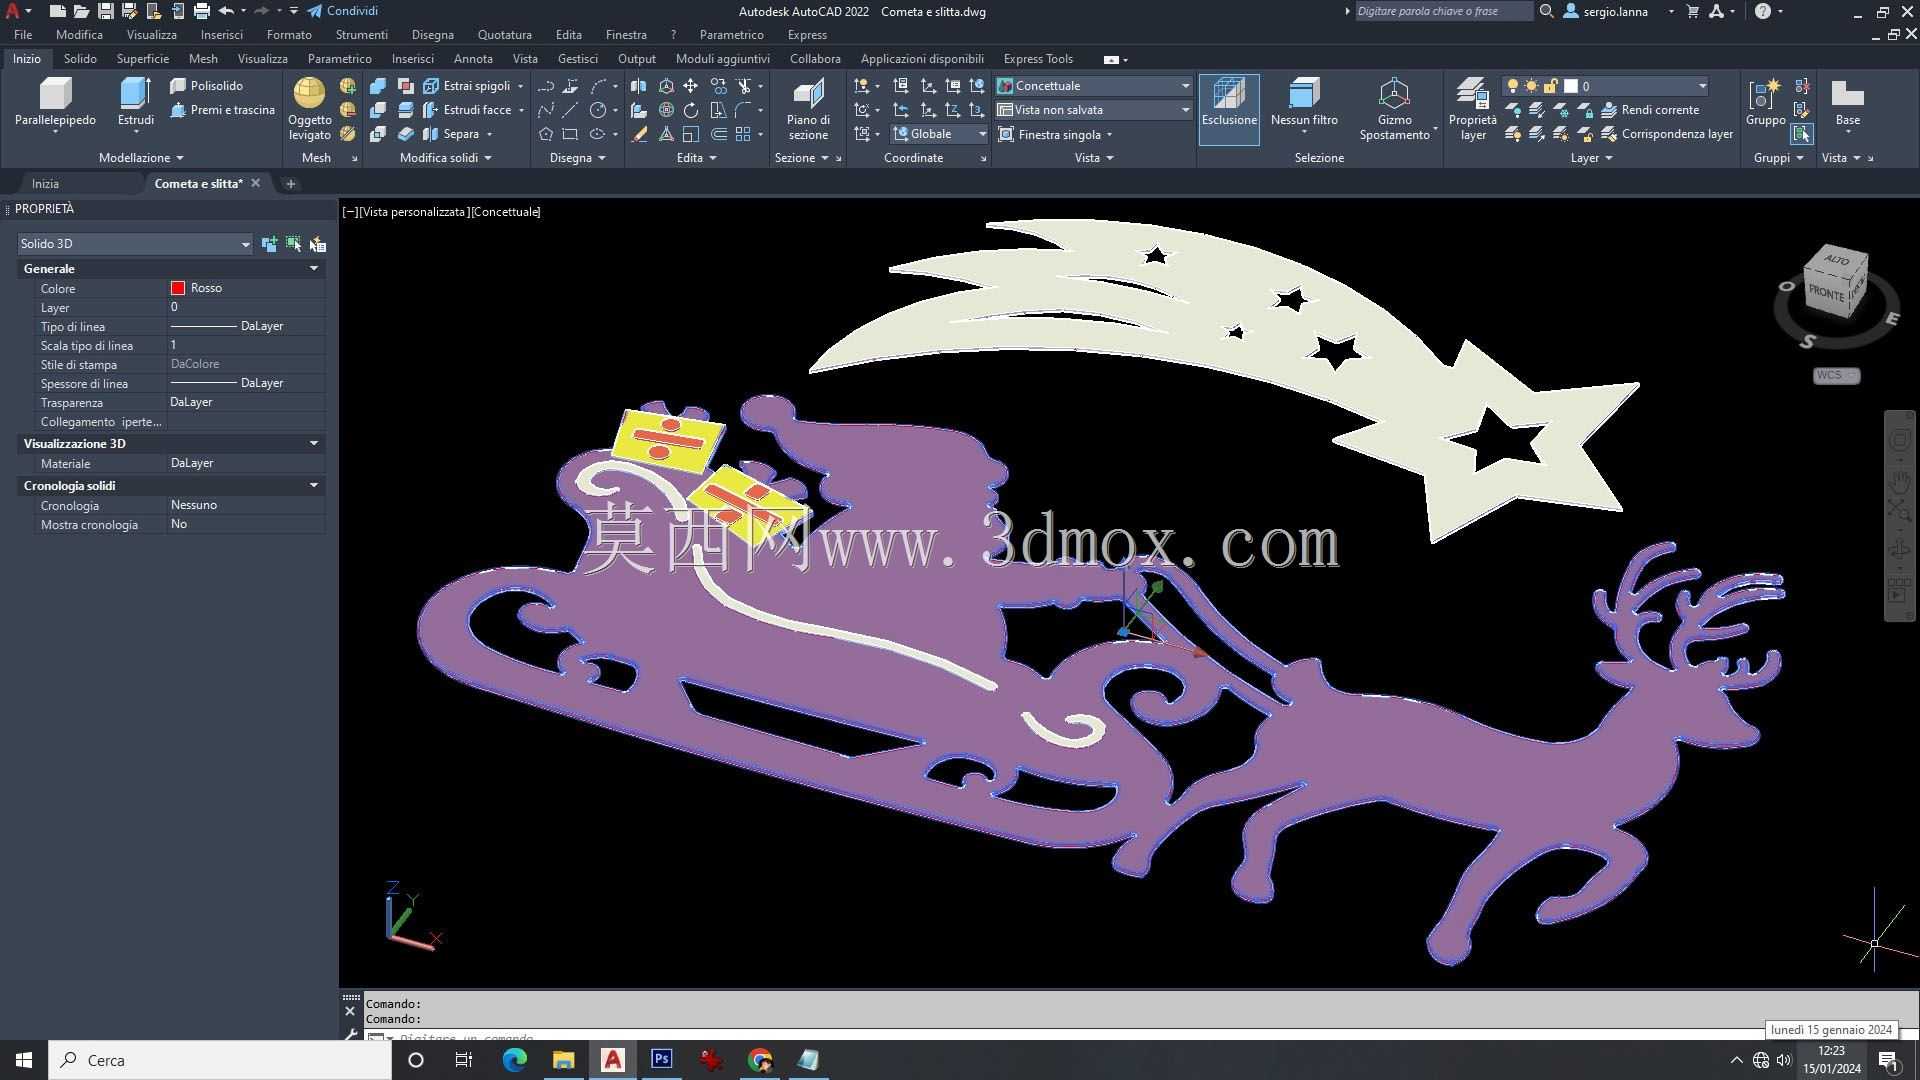Viewport: 1920px width, 1080px height.
Task: Click the Base view tool
Action: pos(1847,103)
